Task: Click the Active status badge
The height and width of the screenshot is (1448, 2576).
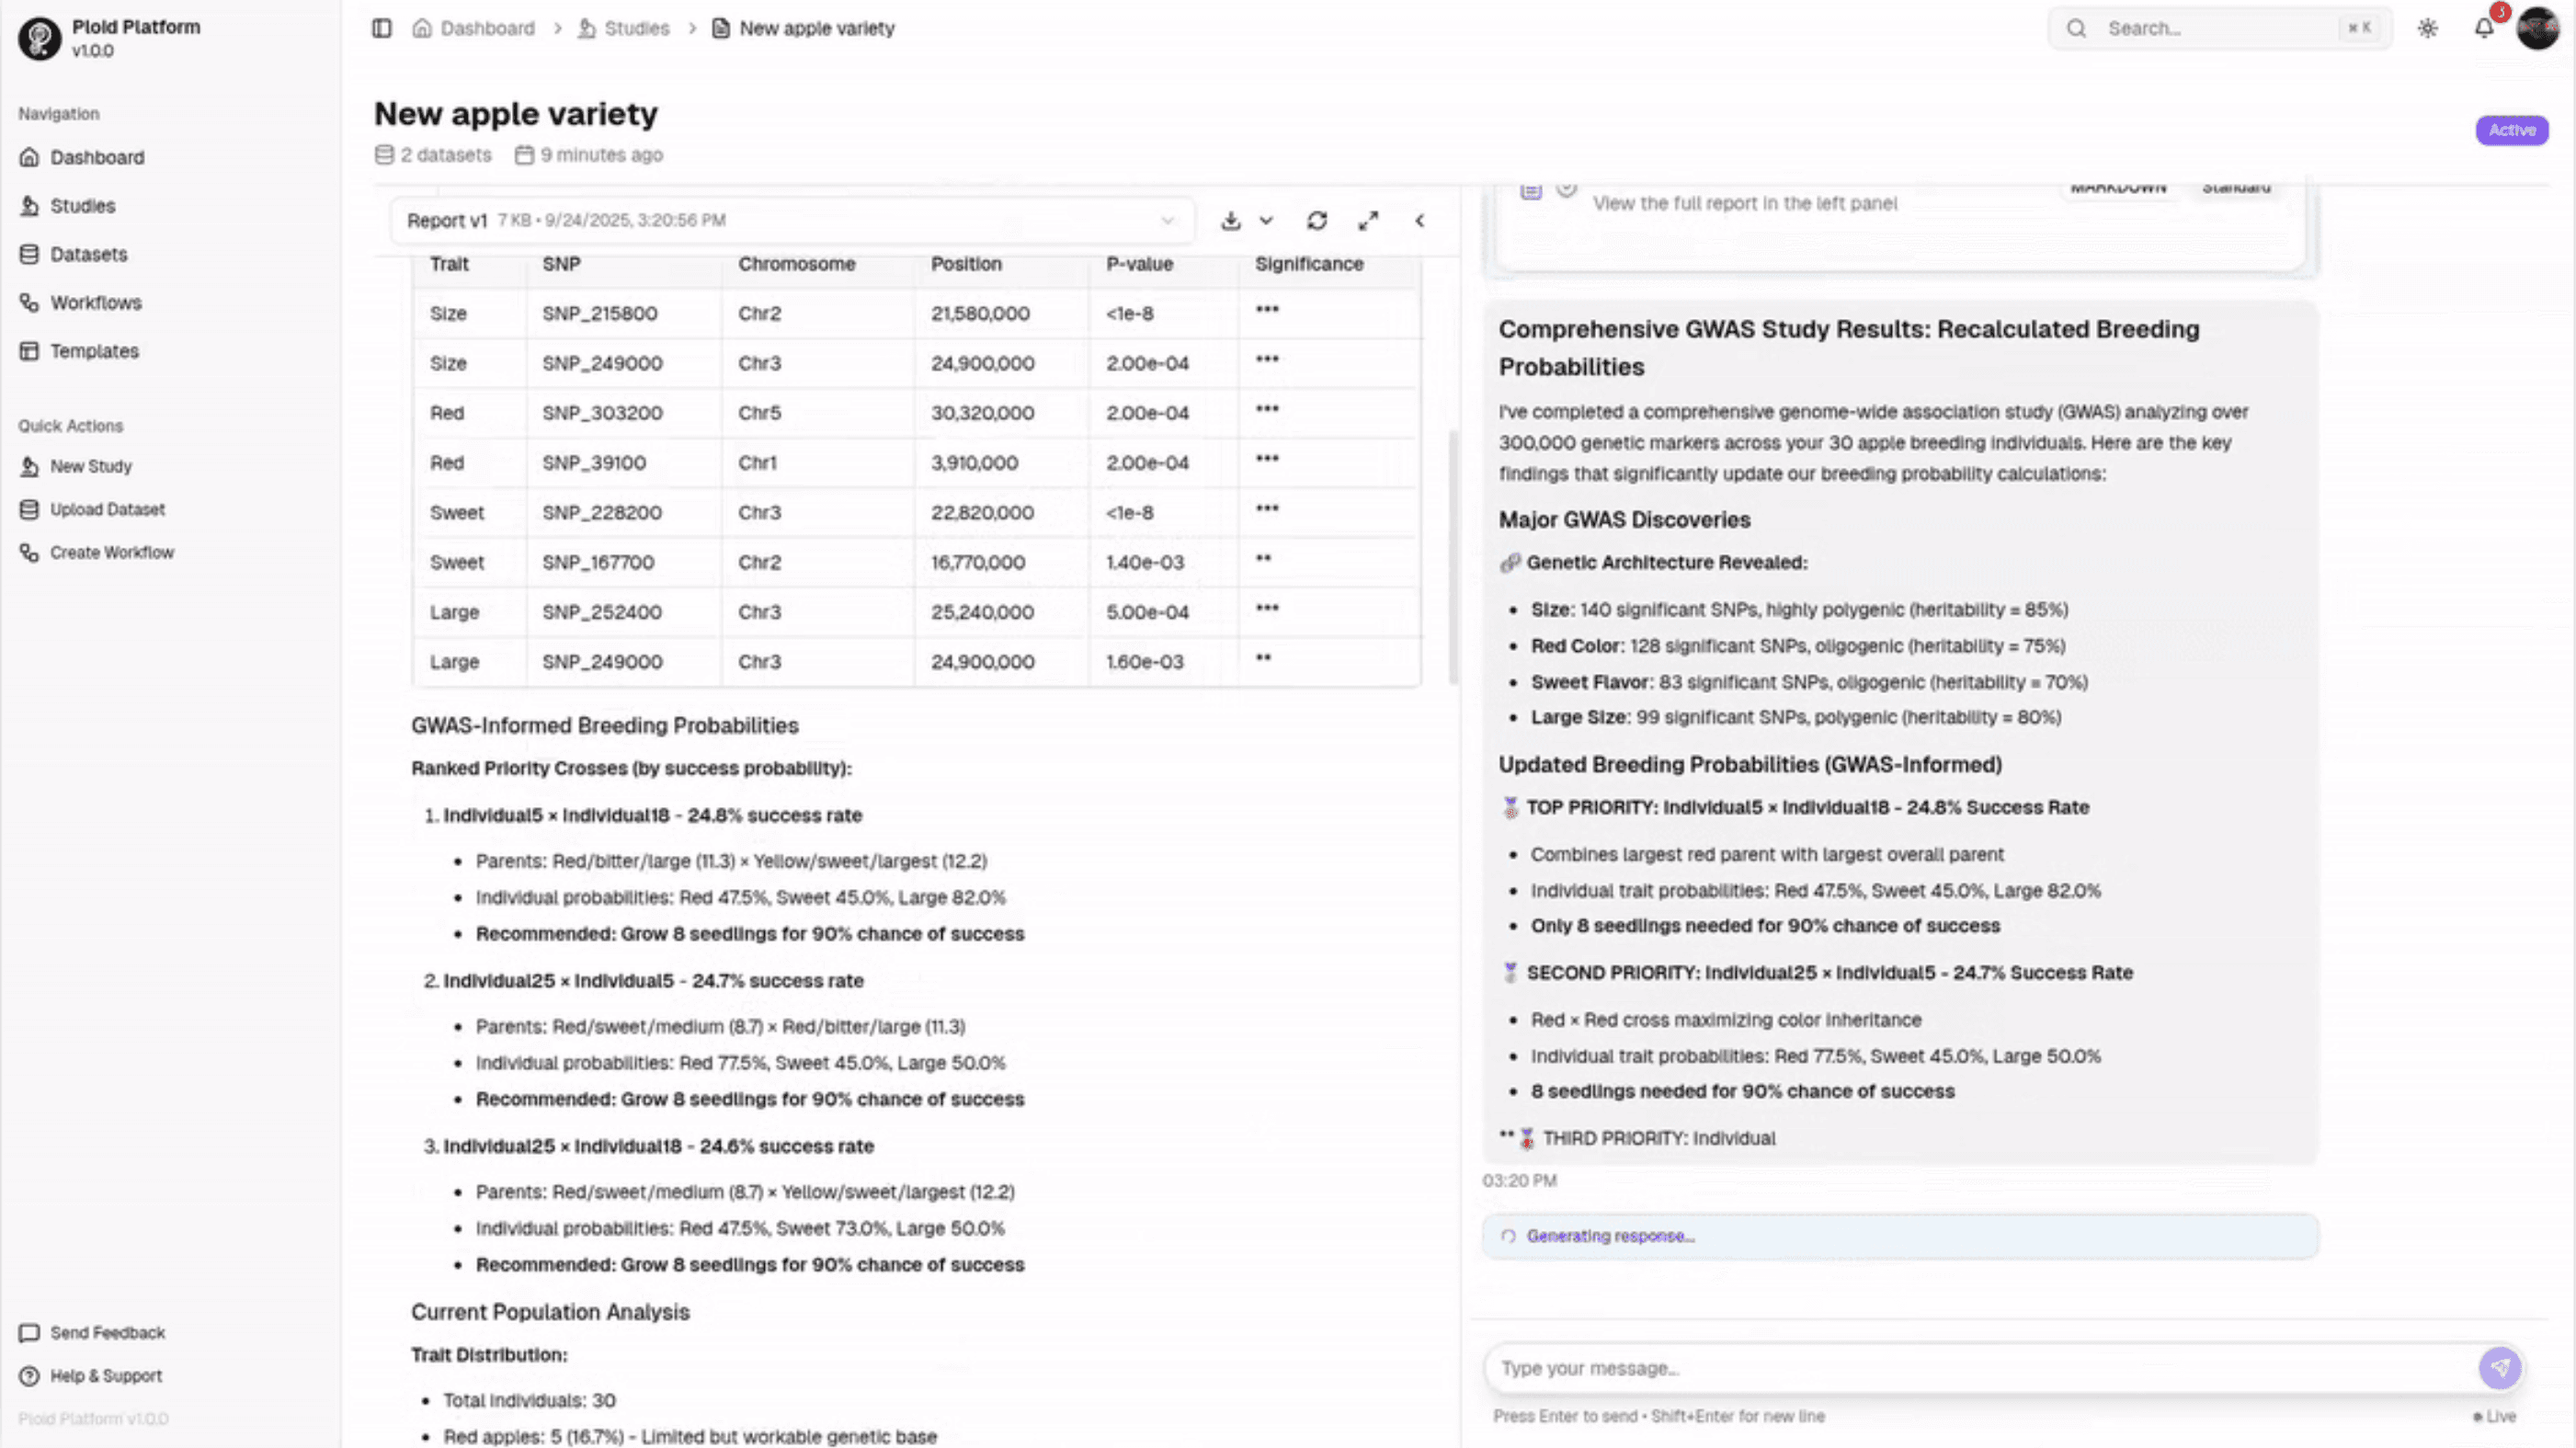Action: click(2511, 130)
